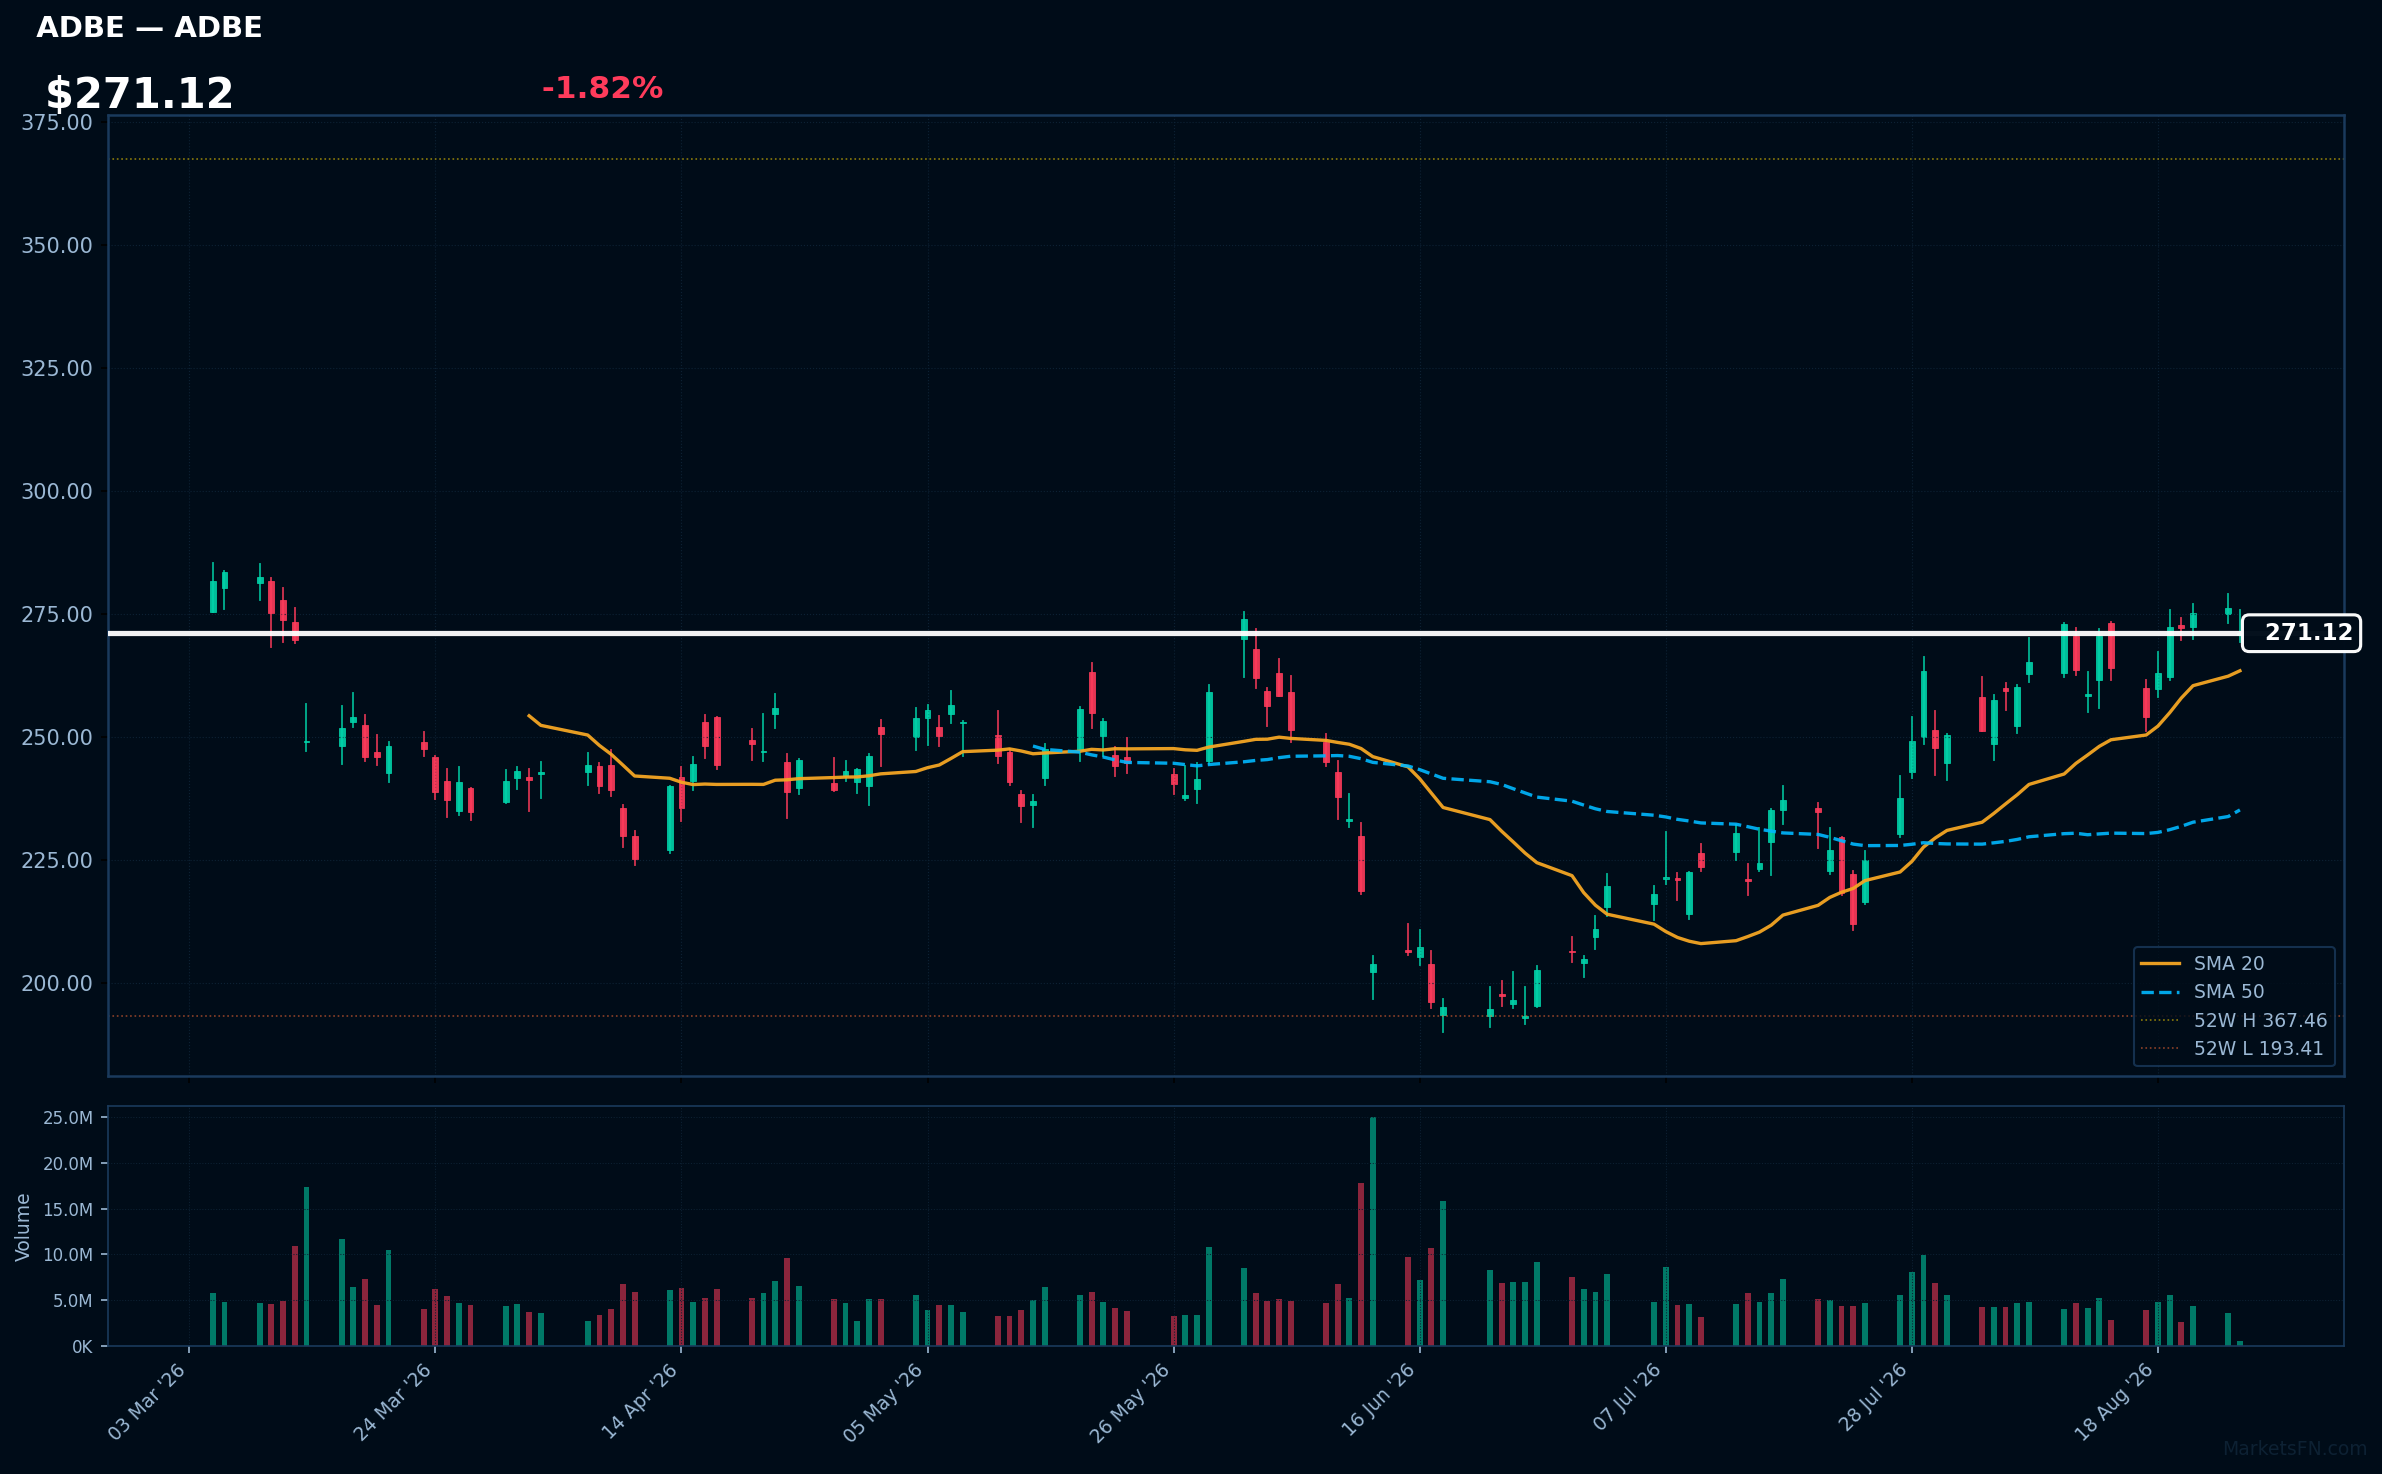
Task: Click the $271.12 price headline
Action: click(x=139, y=94)
